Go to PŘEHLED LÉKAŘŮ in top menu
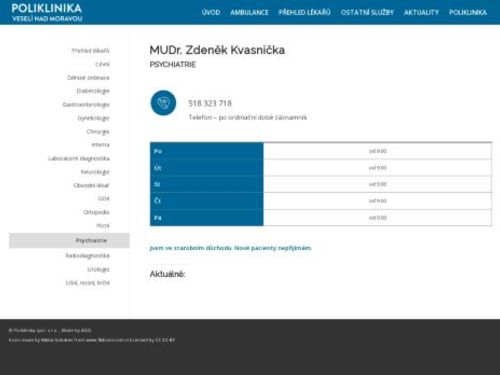500x375 pixels. pos(304,12)
